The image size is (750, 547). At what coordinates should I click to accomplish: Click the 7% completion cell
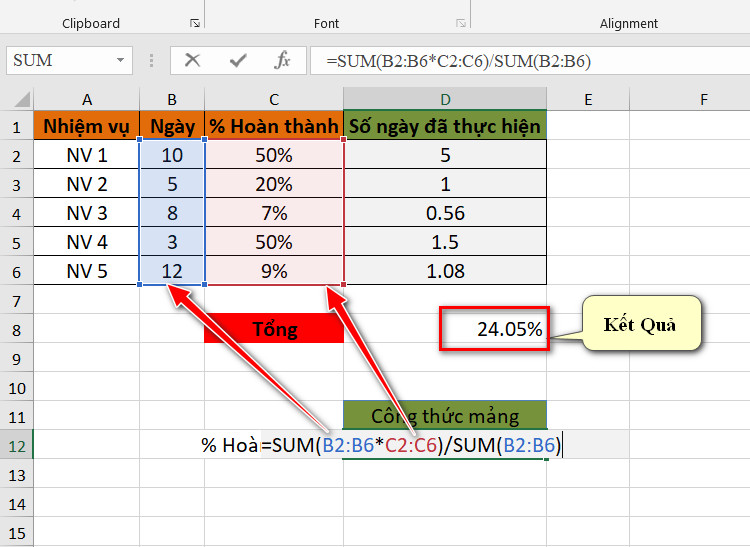pos(274,213)
